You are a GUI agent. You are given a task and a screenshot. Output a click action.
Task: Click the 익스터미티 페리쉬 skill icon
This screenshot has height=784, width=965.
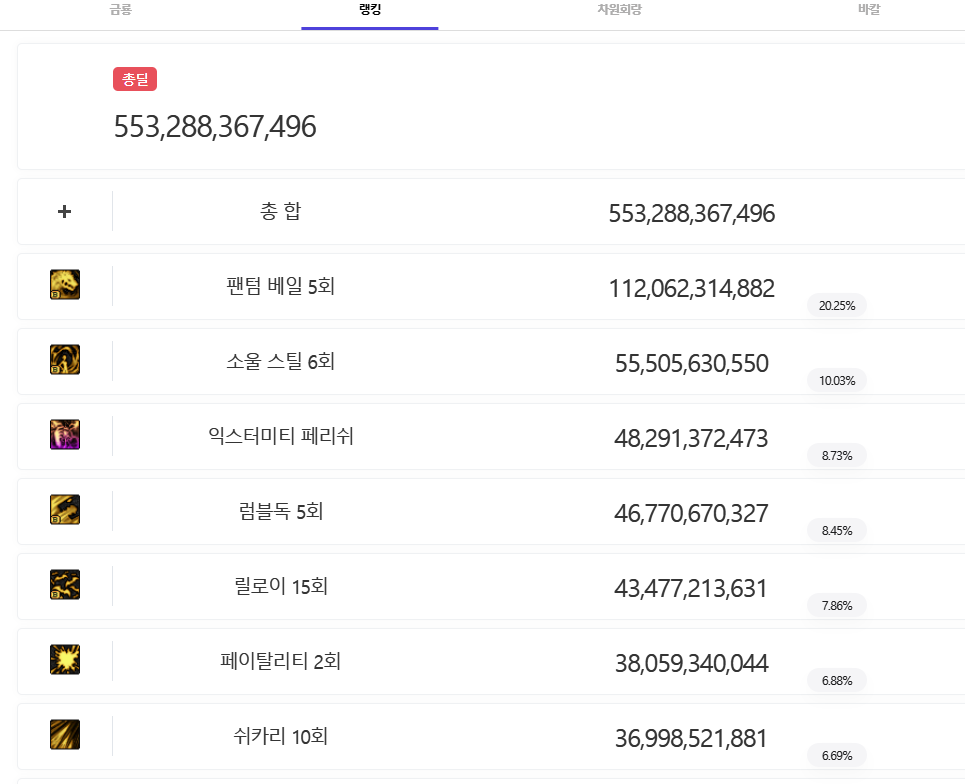tap(65, 435)
